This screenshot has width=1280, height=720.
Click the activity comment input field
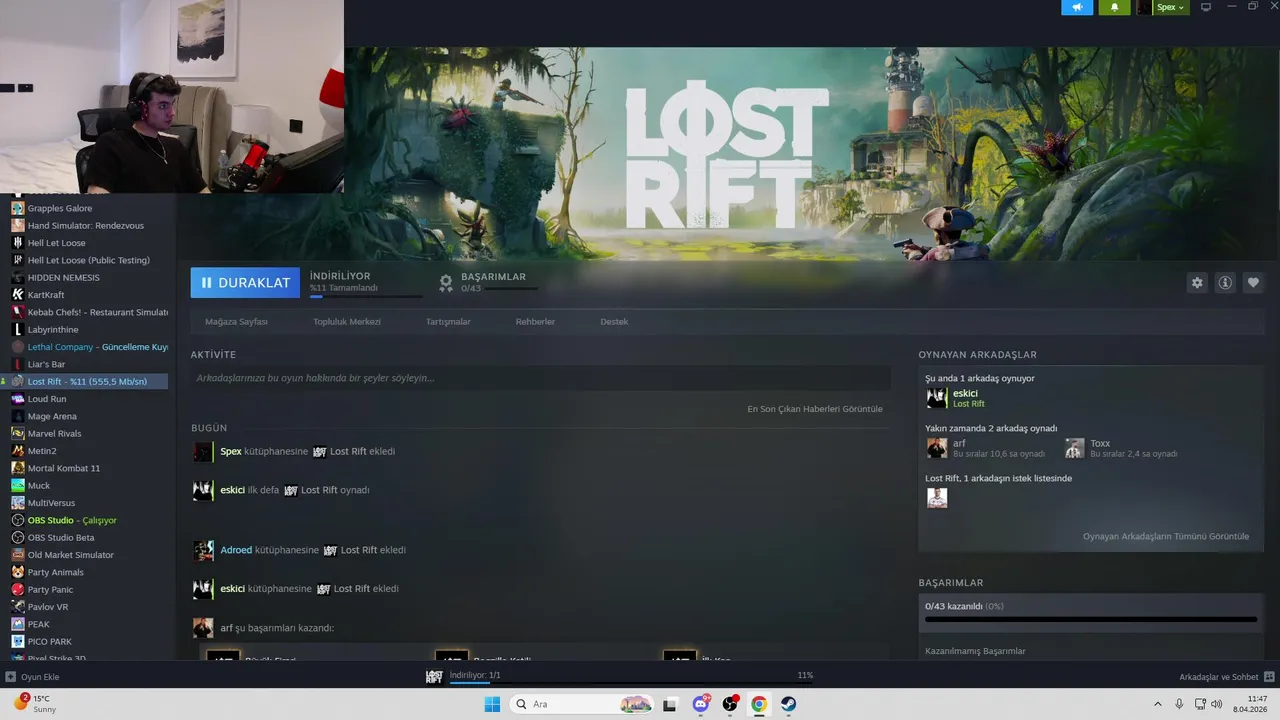(541, 378)
